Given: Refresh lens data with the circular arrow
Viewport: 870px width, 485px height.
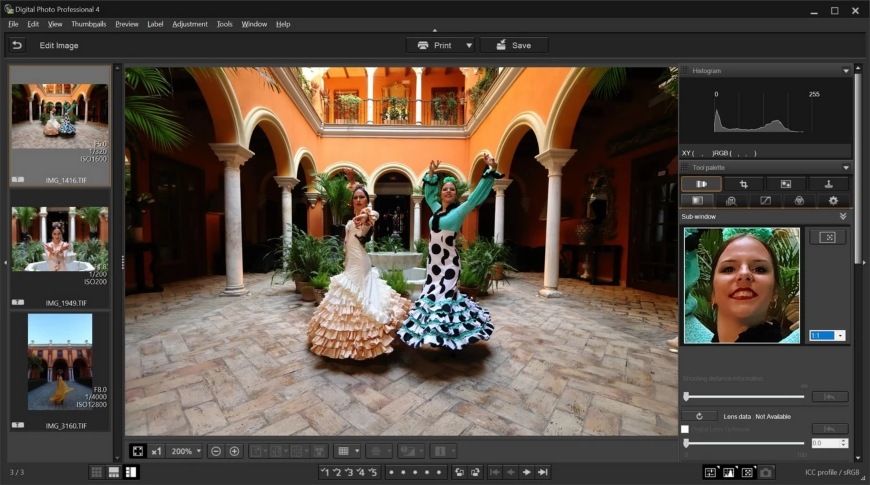Looking at the screenshot, I should tap(699, 416).
